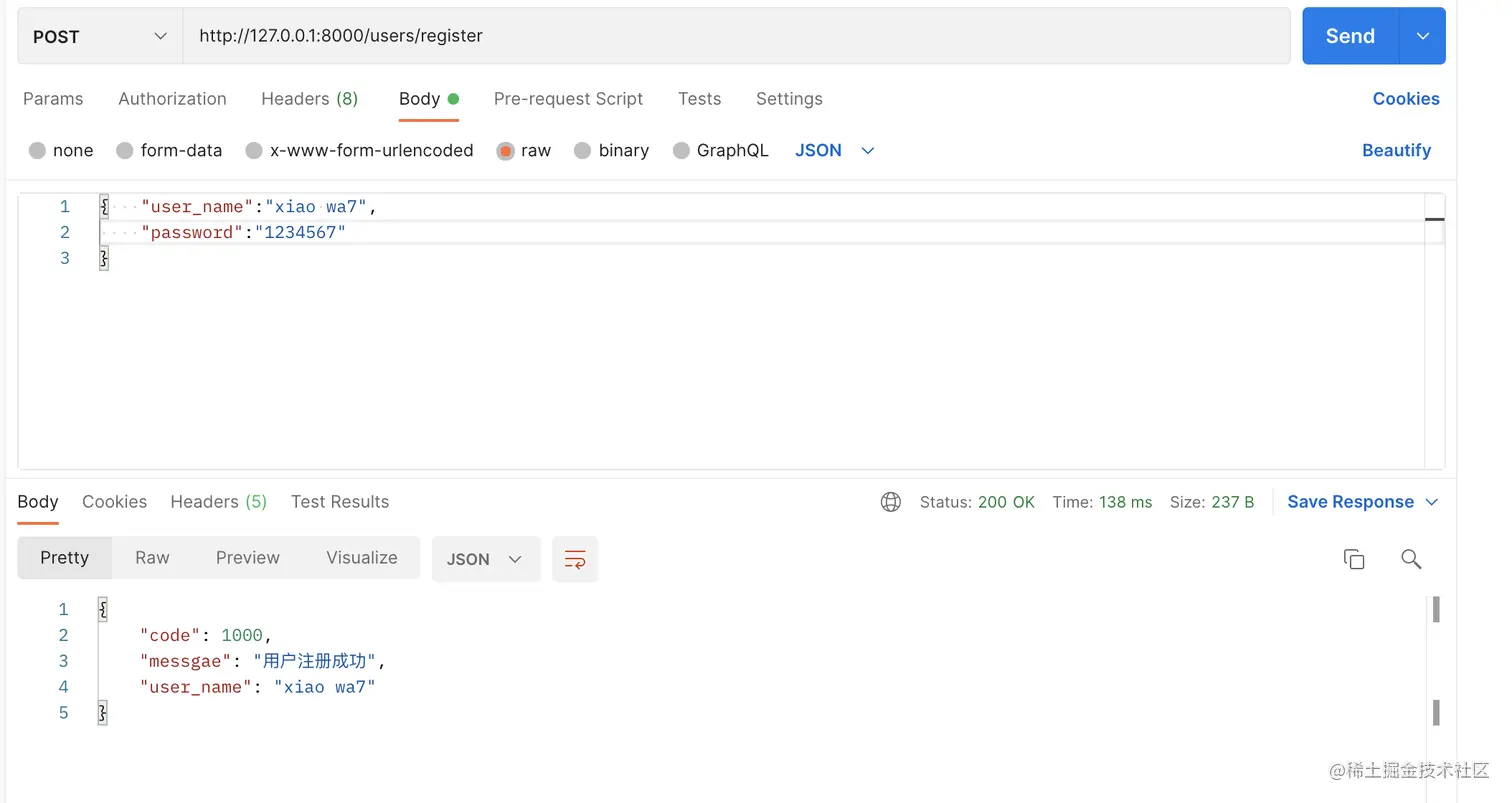Click the Status: 200 OK text
This screenshot has width=1512, height=803.
(977, 502)
